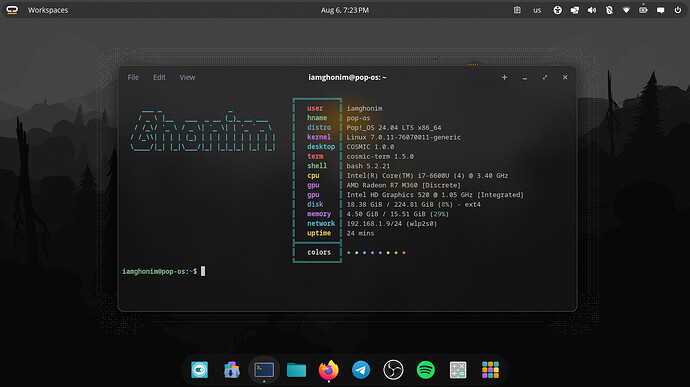
Task: Open the date and time calendar
Action: [x=345, y=10]
